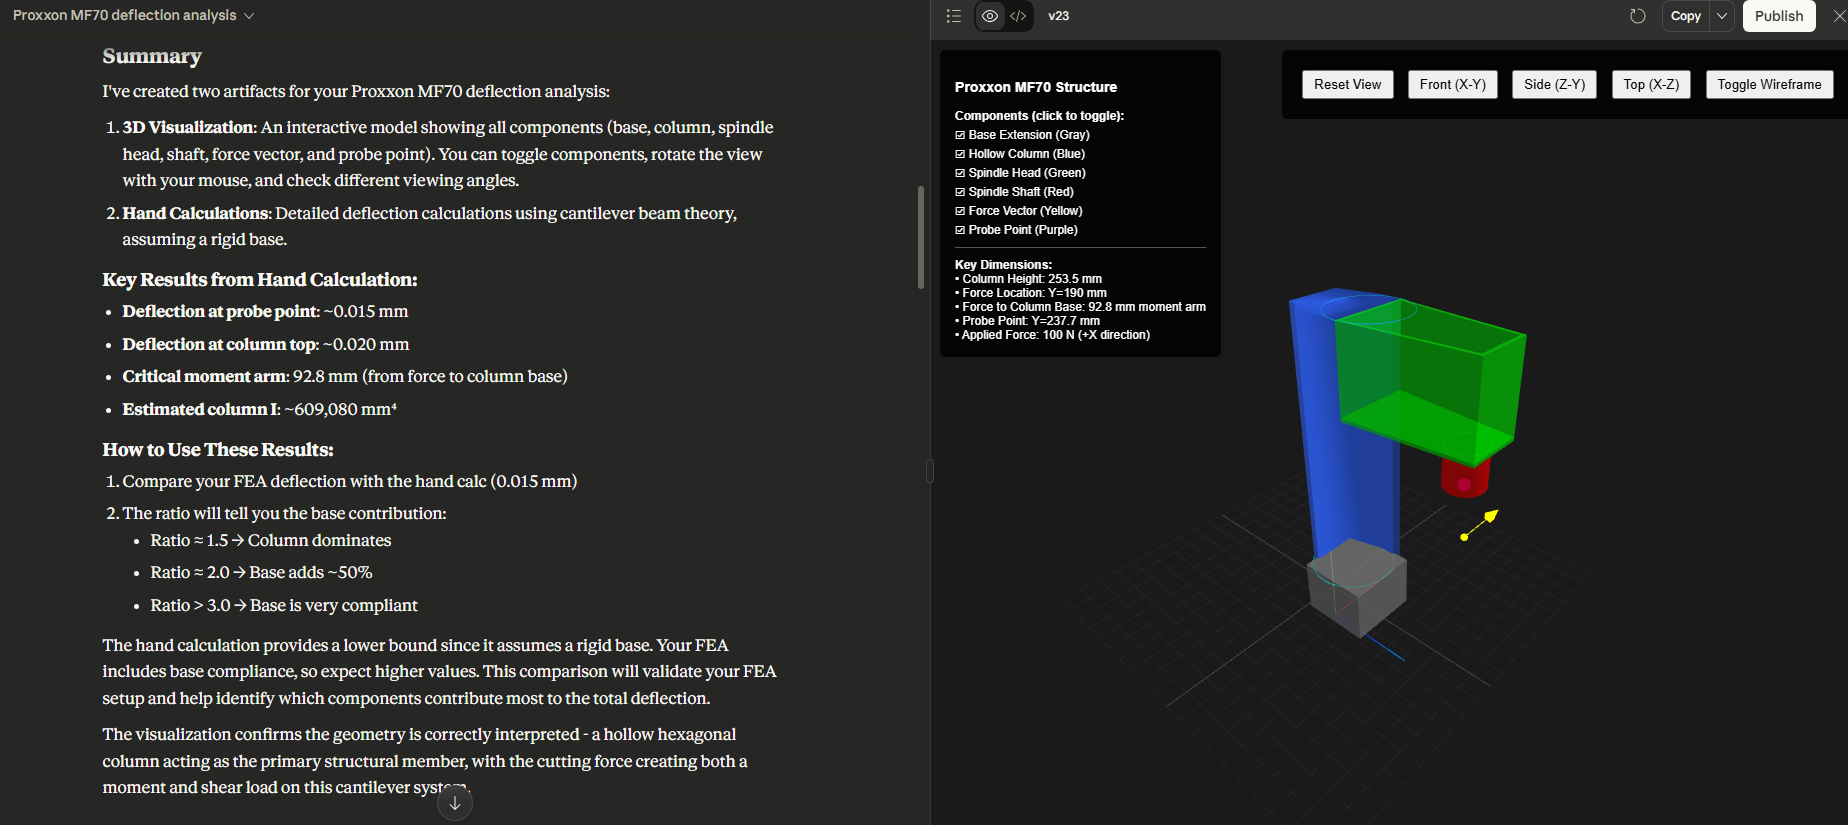Viewport: 1848px width, 825px height.
Task: Toggle Base Extension (Gray) checkbox
Action: click(960, 135)
